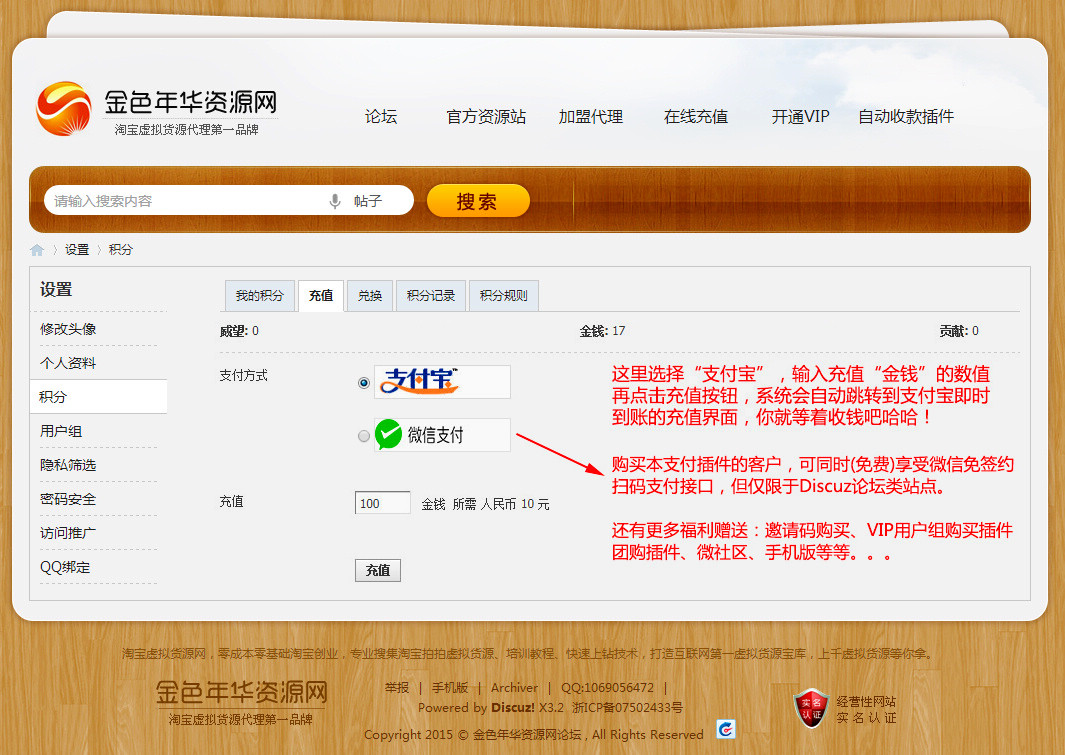Open 官方资源站 in the top navigation
1065x755 pixels.
[x=486, y=117]
